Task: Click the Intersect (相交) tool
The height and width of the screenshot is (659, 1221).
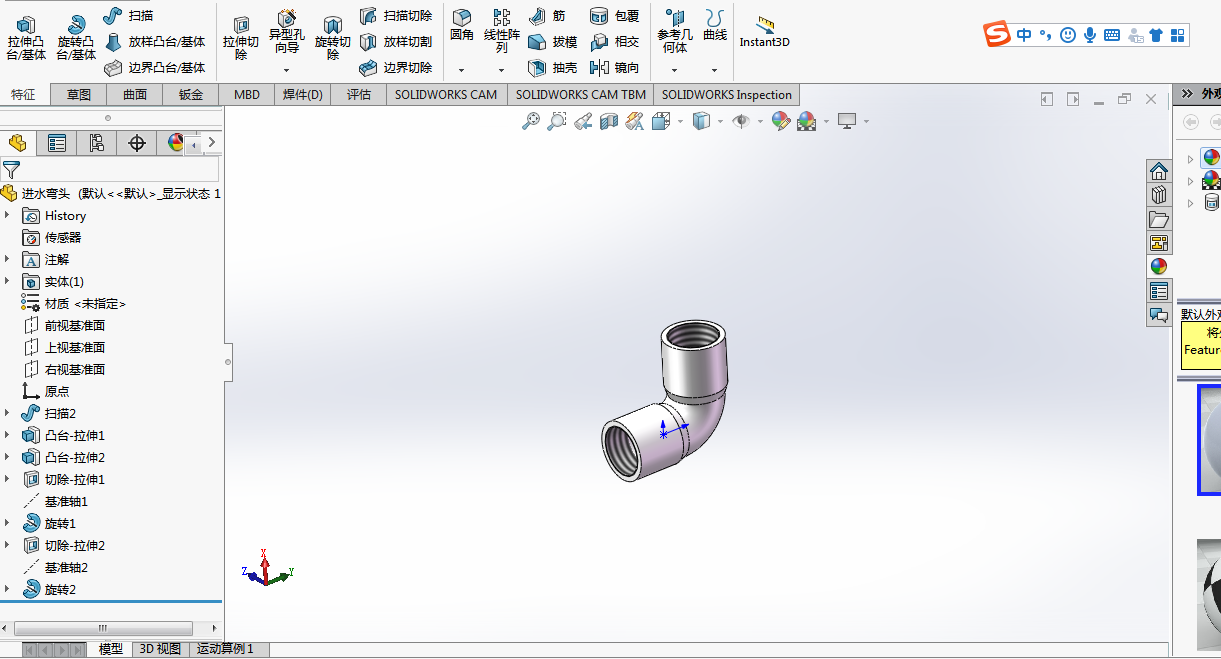Action: [x=614, y=42]
